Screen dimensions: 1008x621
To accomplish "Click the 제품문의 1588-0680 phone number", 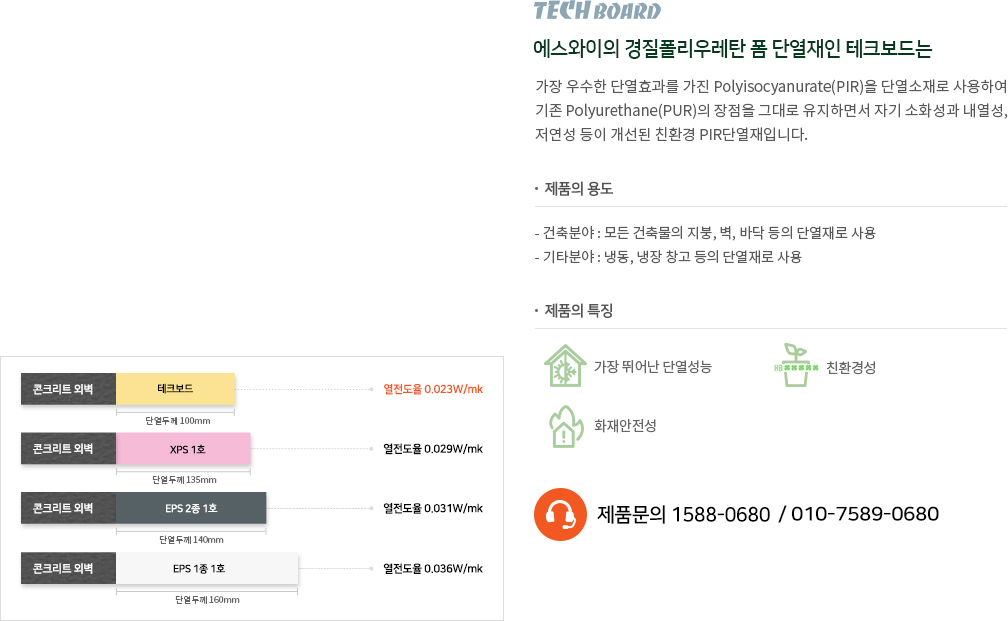I will click(683, 514).
